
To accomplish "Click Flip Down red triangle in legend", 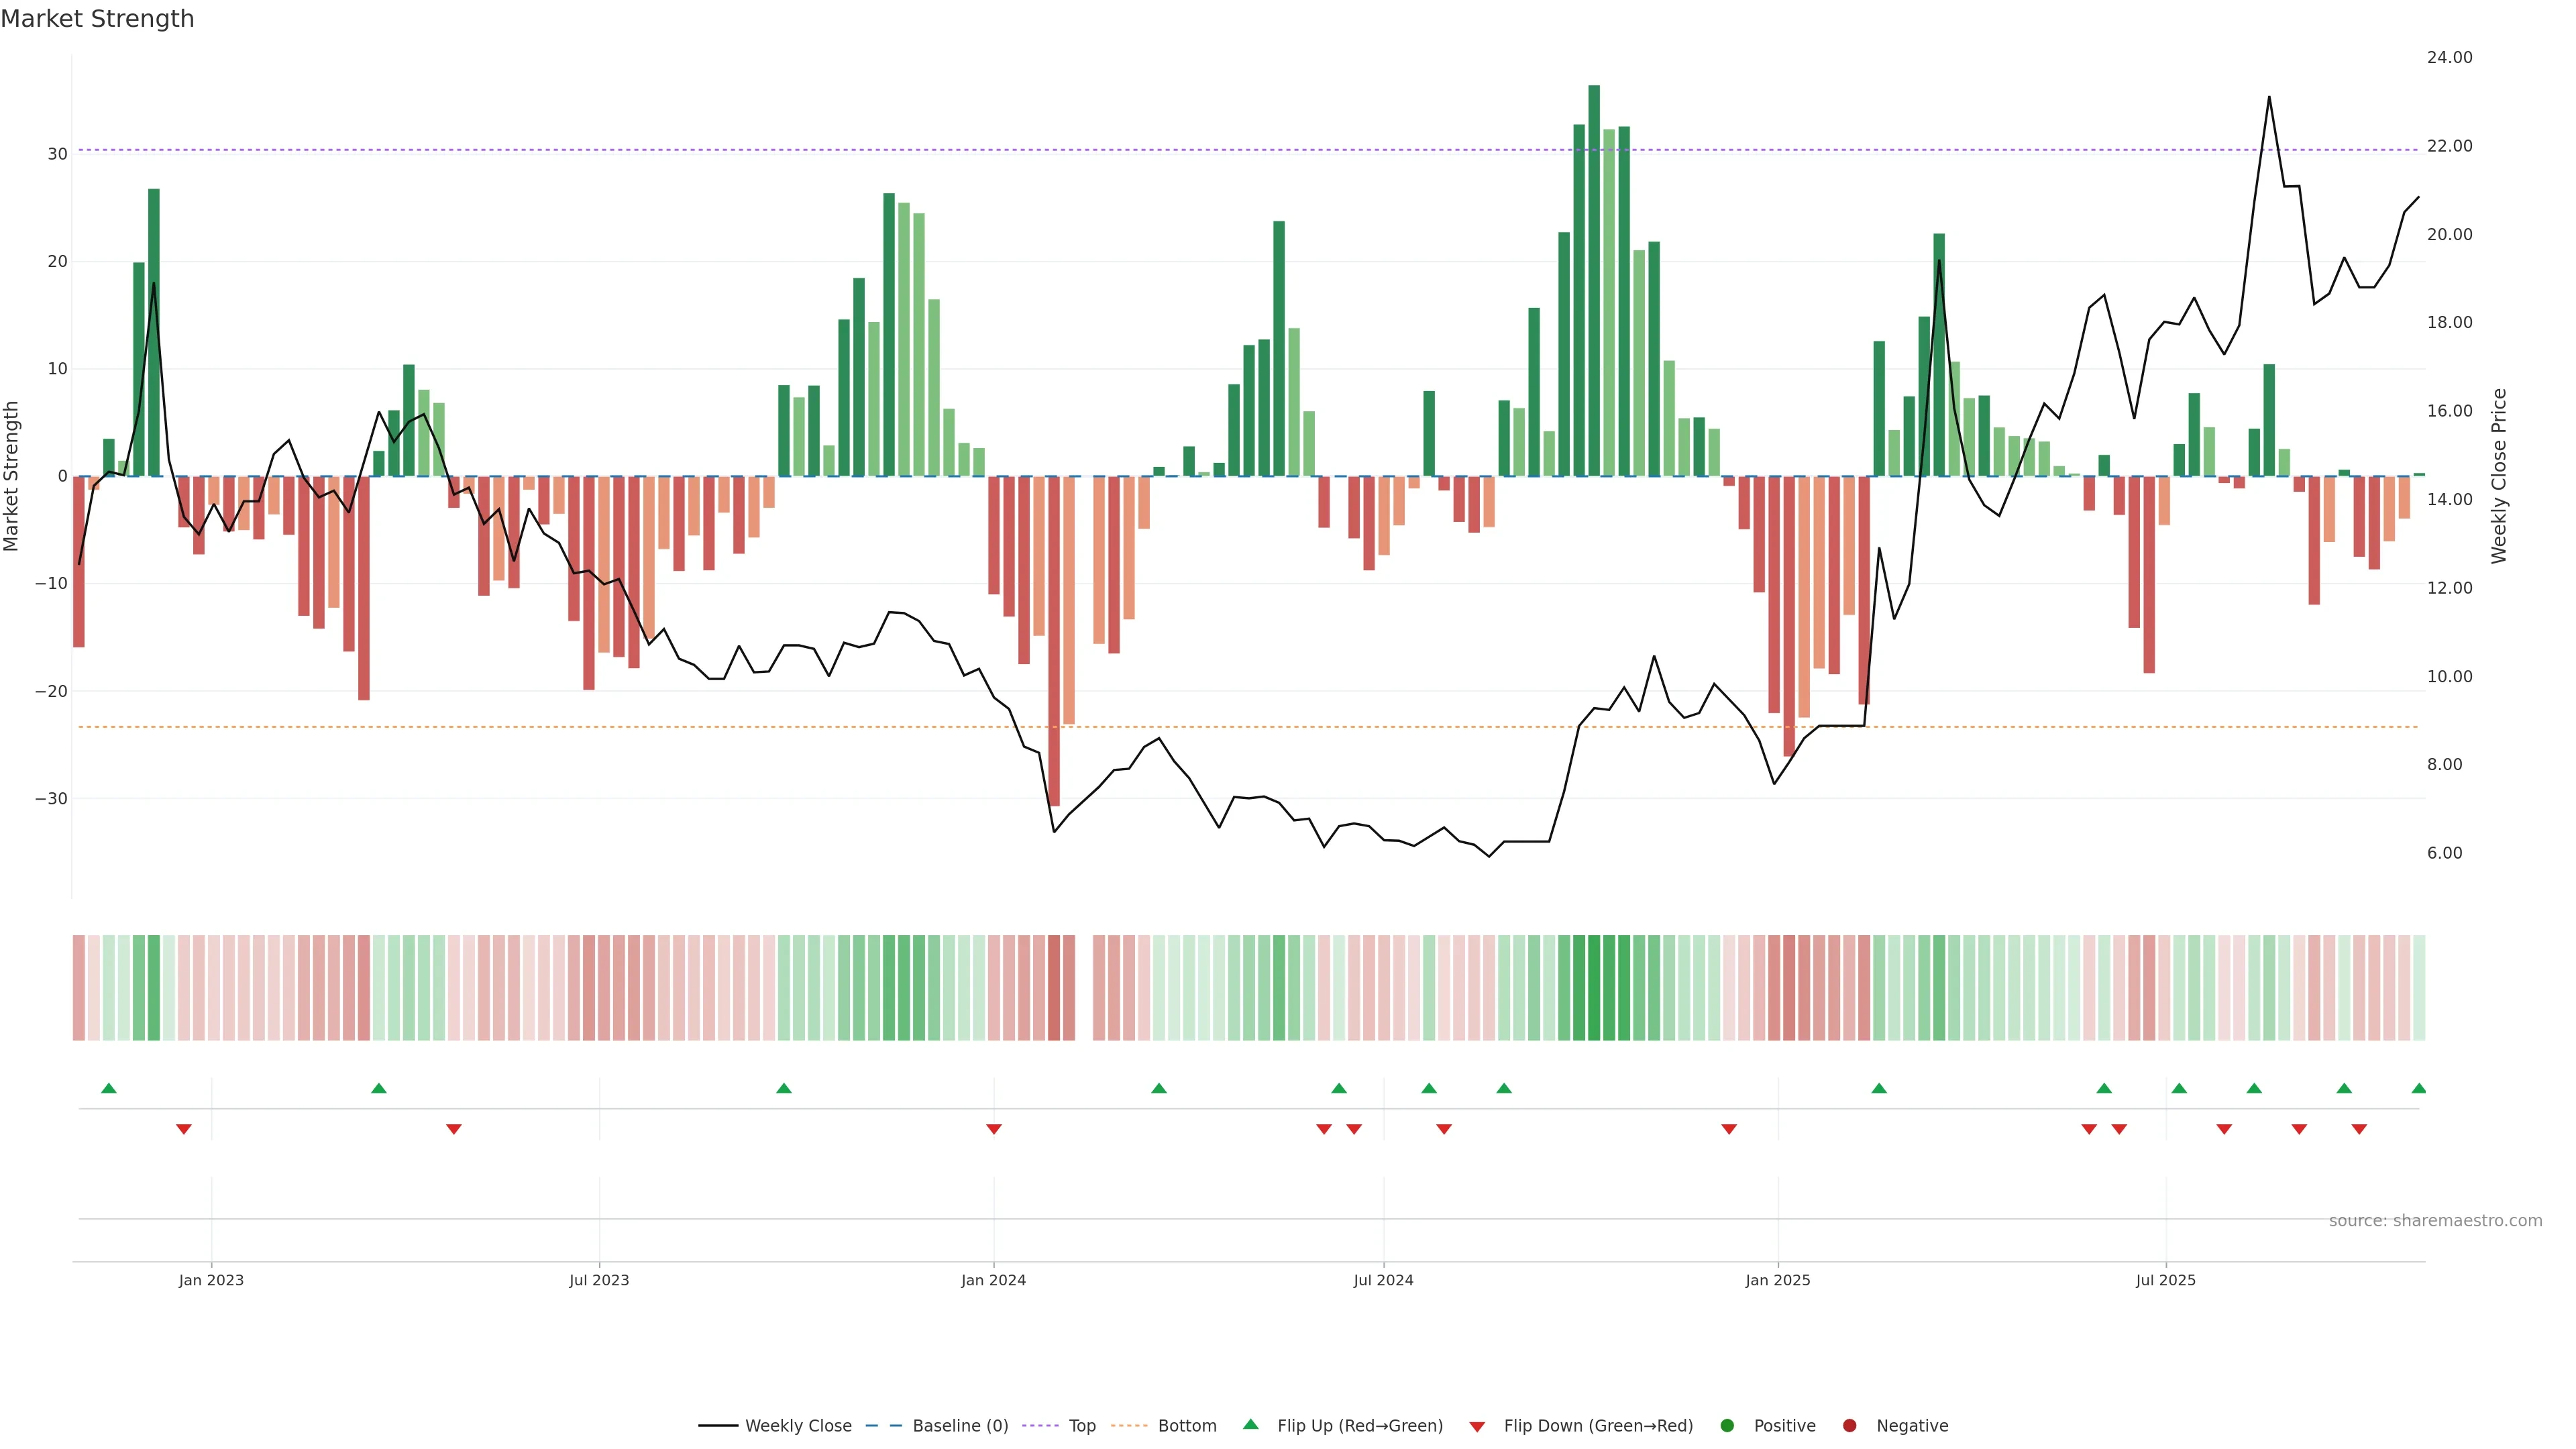I will (1477, 1427).
